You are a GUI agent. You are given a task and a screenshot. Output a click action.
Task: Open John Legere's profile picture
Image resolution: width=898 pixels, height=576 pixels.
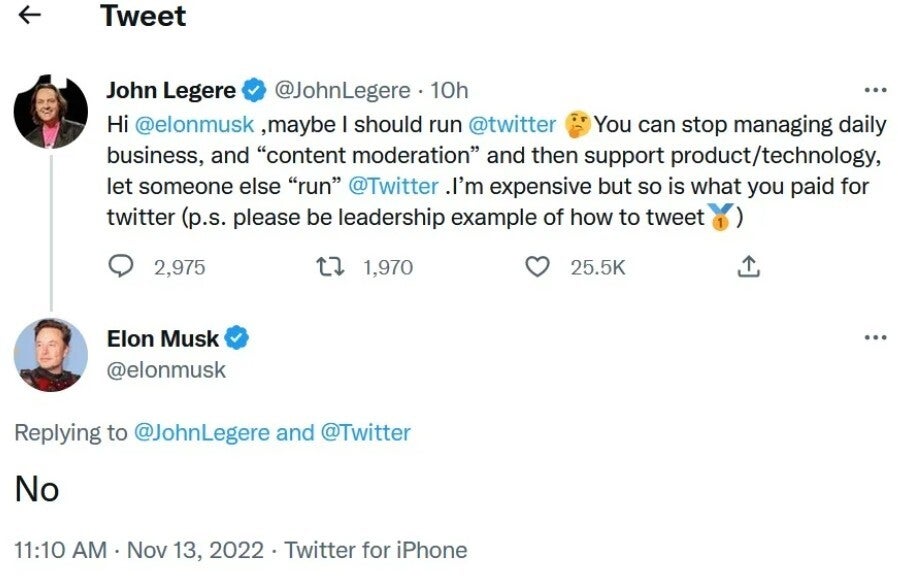point(50,111)
